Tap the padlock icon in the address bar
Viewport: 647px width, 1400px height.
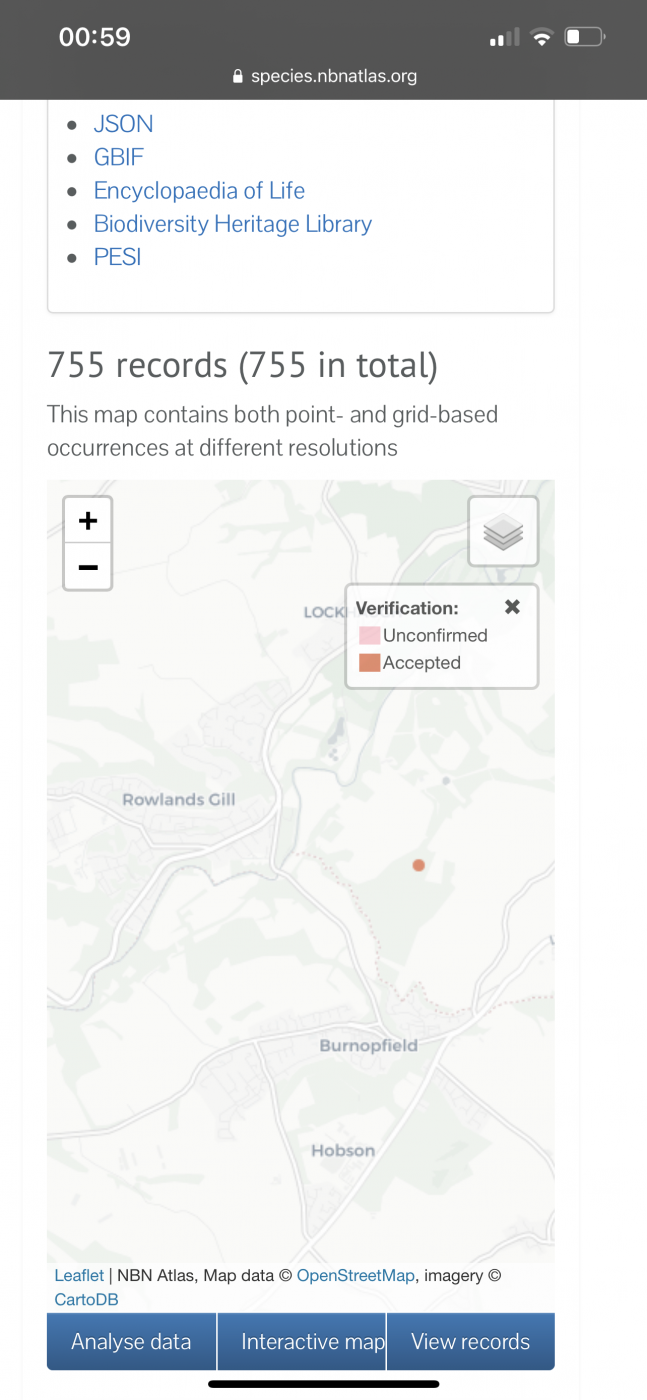click(x=237, y=76)
